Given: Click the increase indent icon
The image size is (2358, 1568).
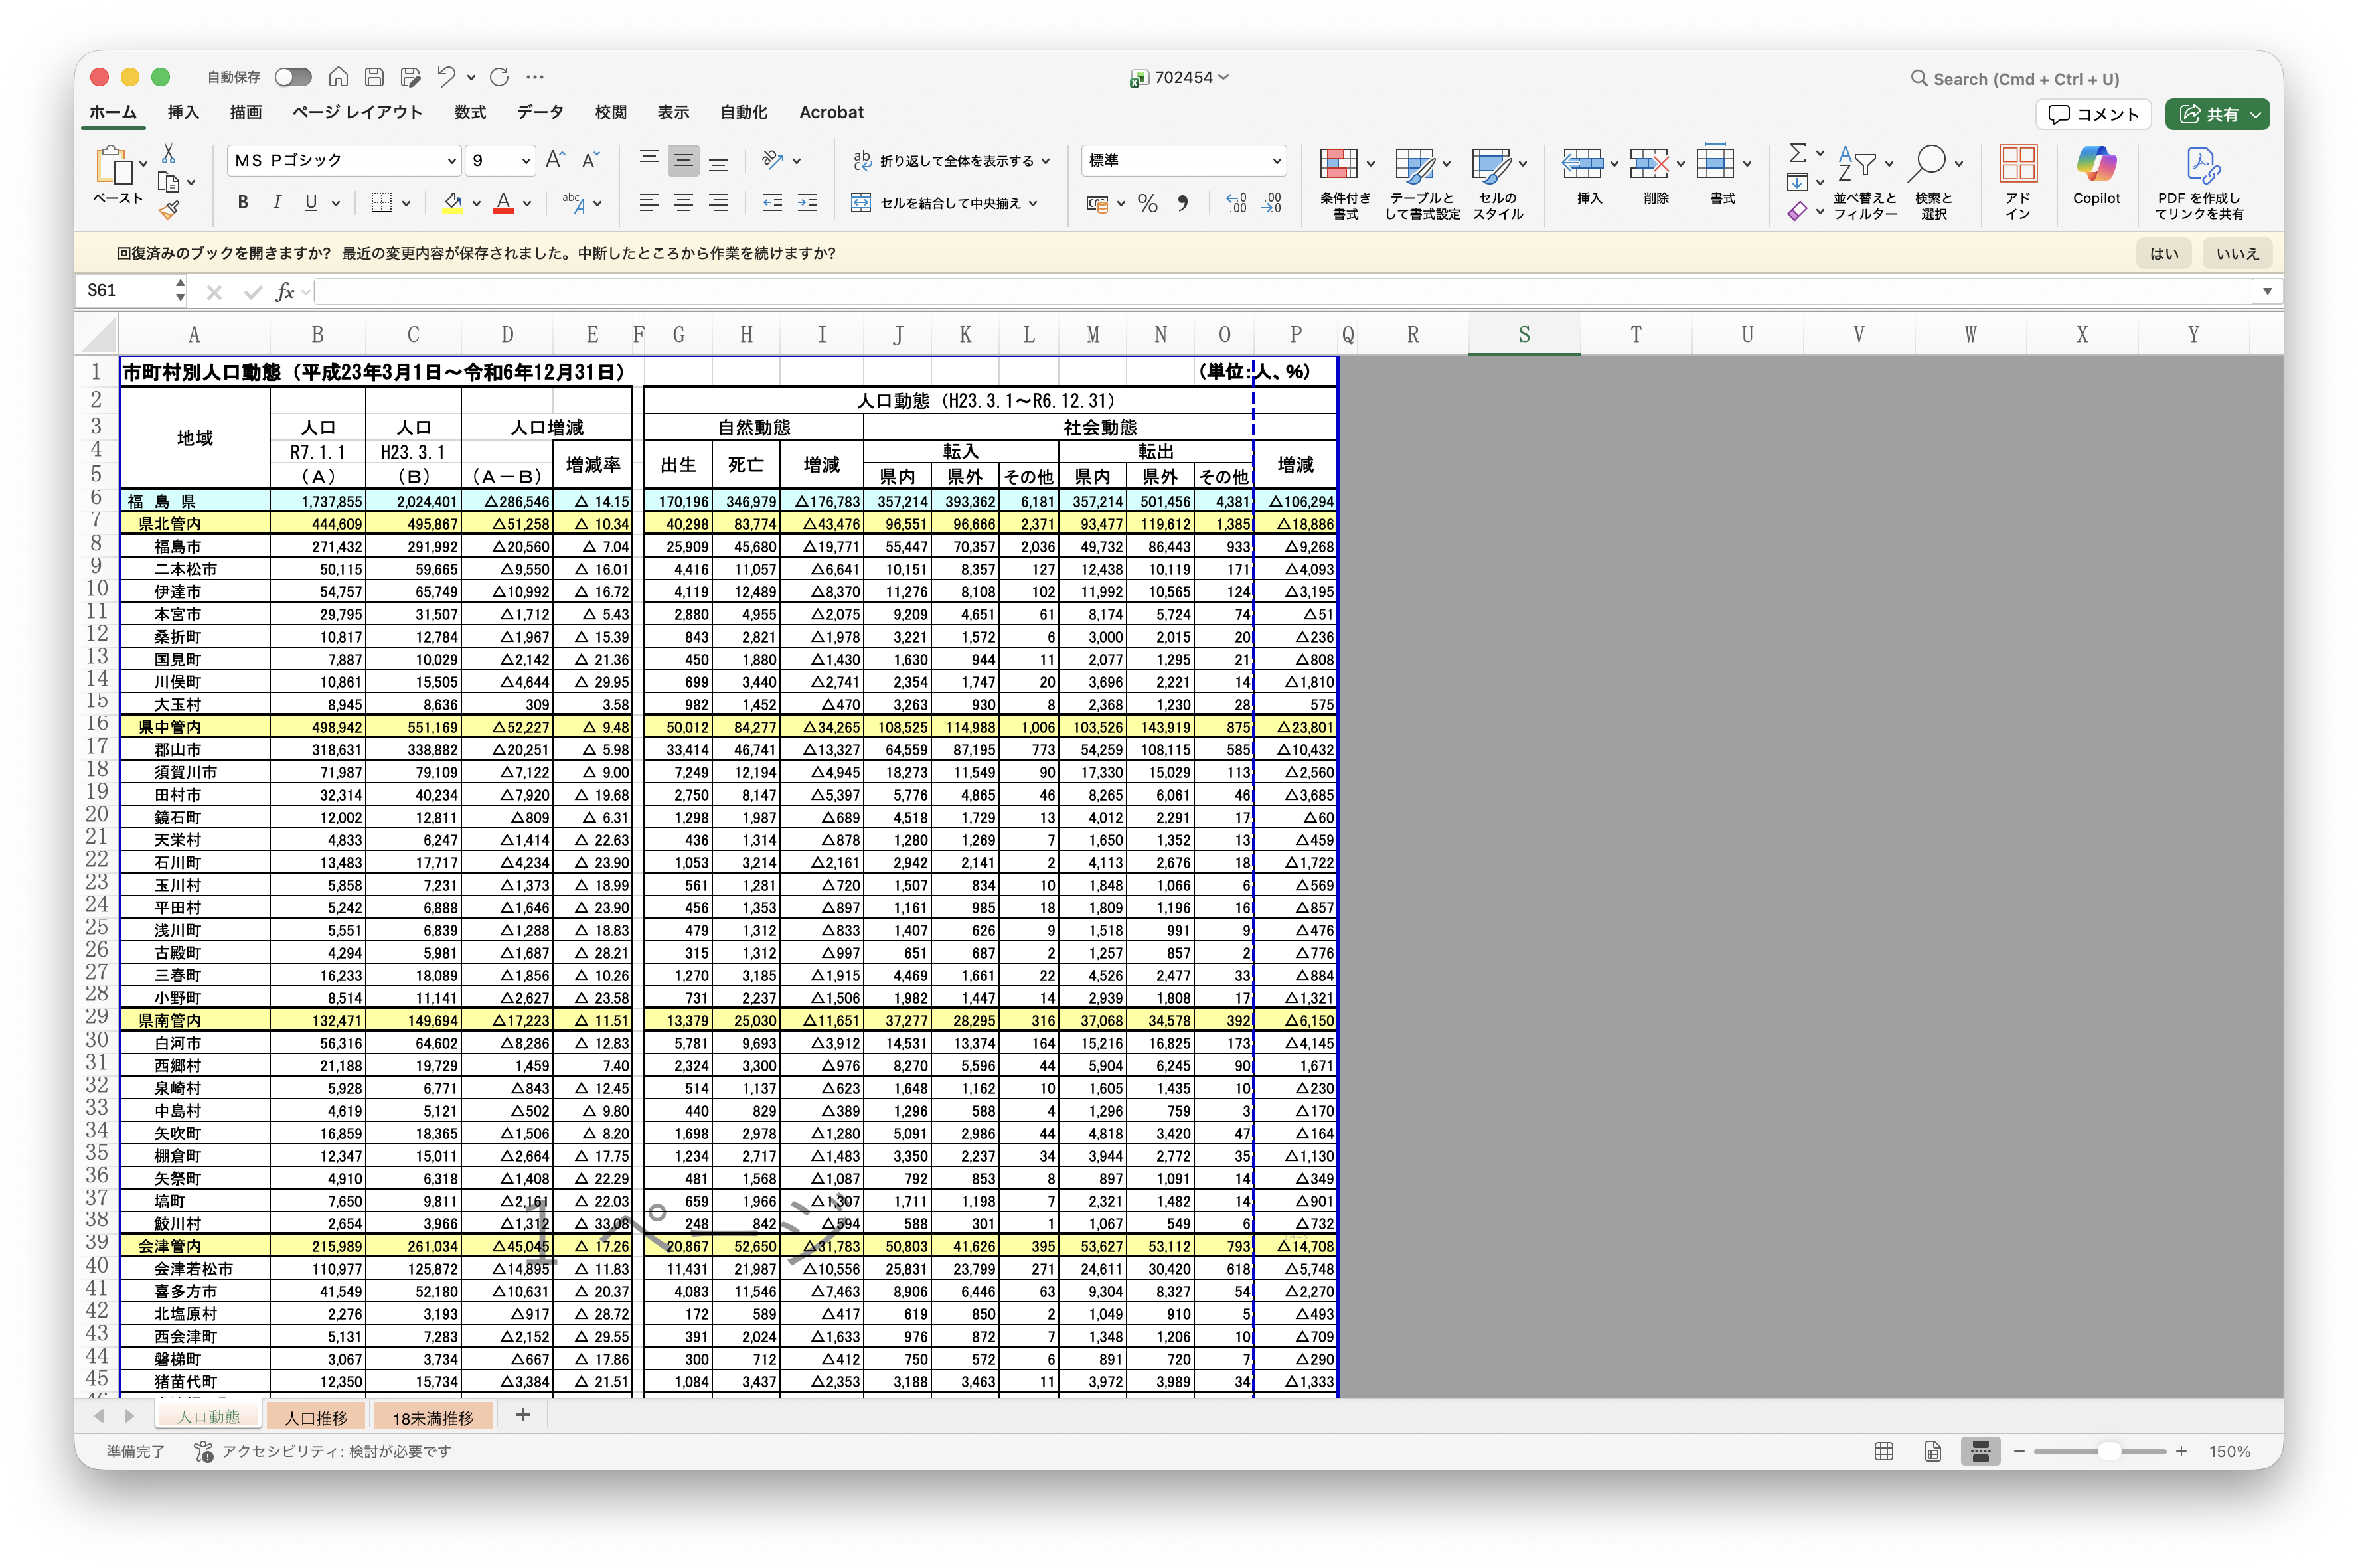Looking at the screenshot, I should [807, 203].
